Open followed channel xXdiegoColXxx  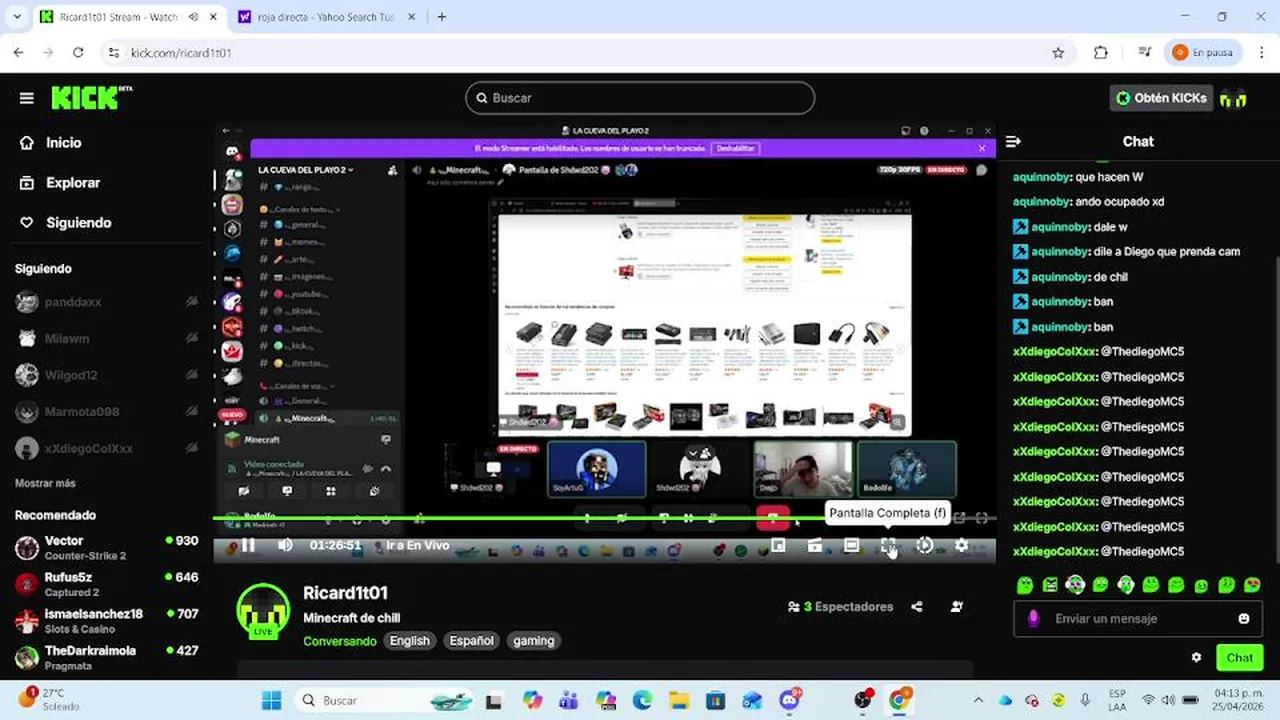[x=106, y=449]
